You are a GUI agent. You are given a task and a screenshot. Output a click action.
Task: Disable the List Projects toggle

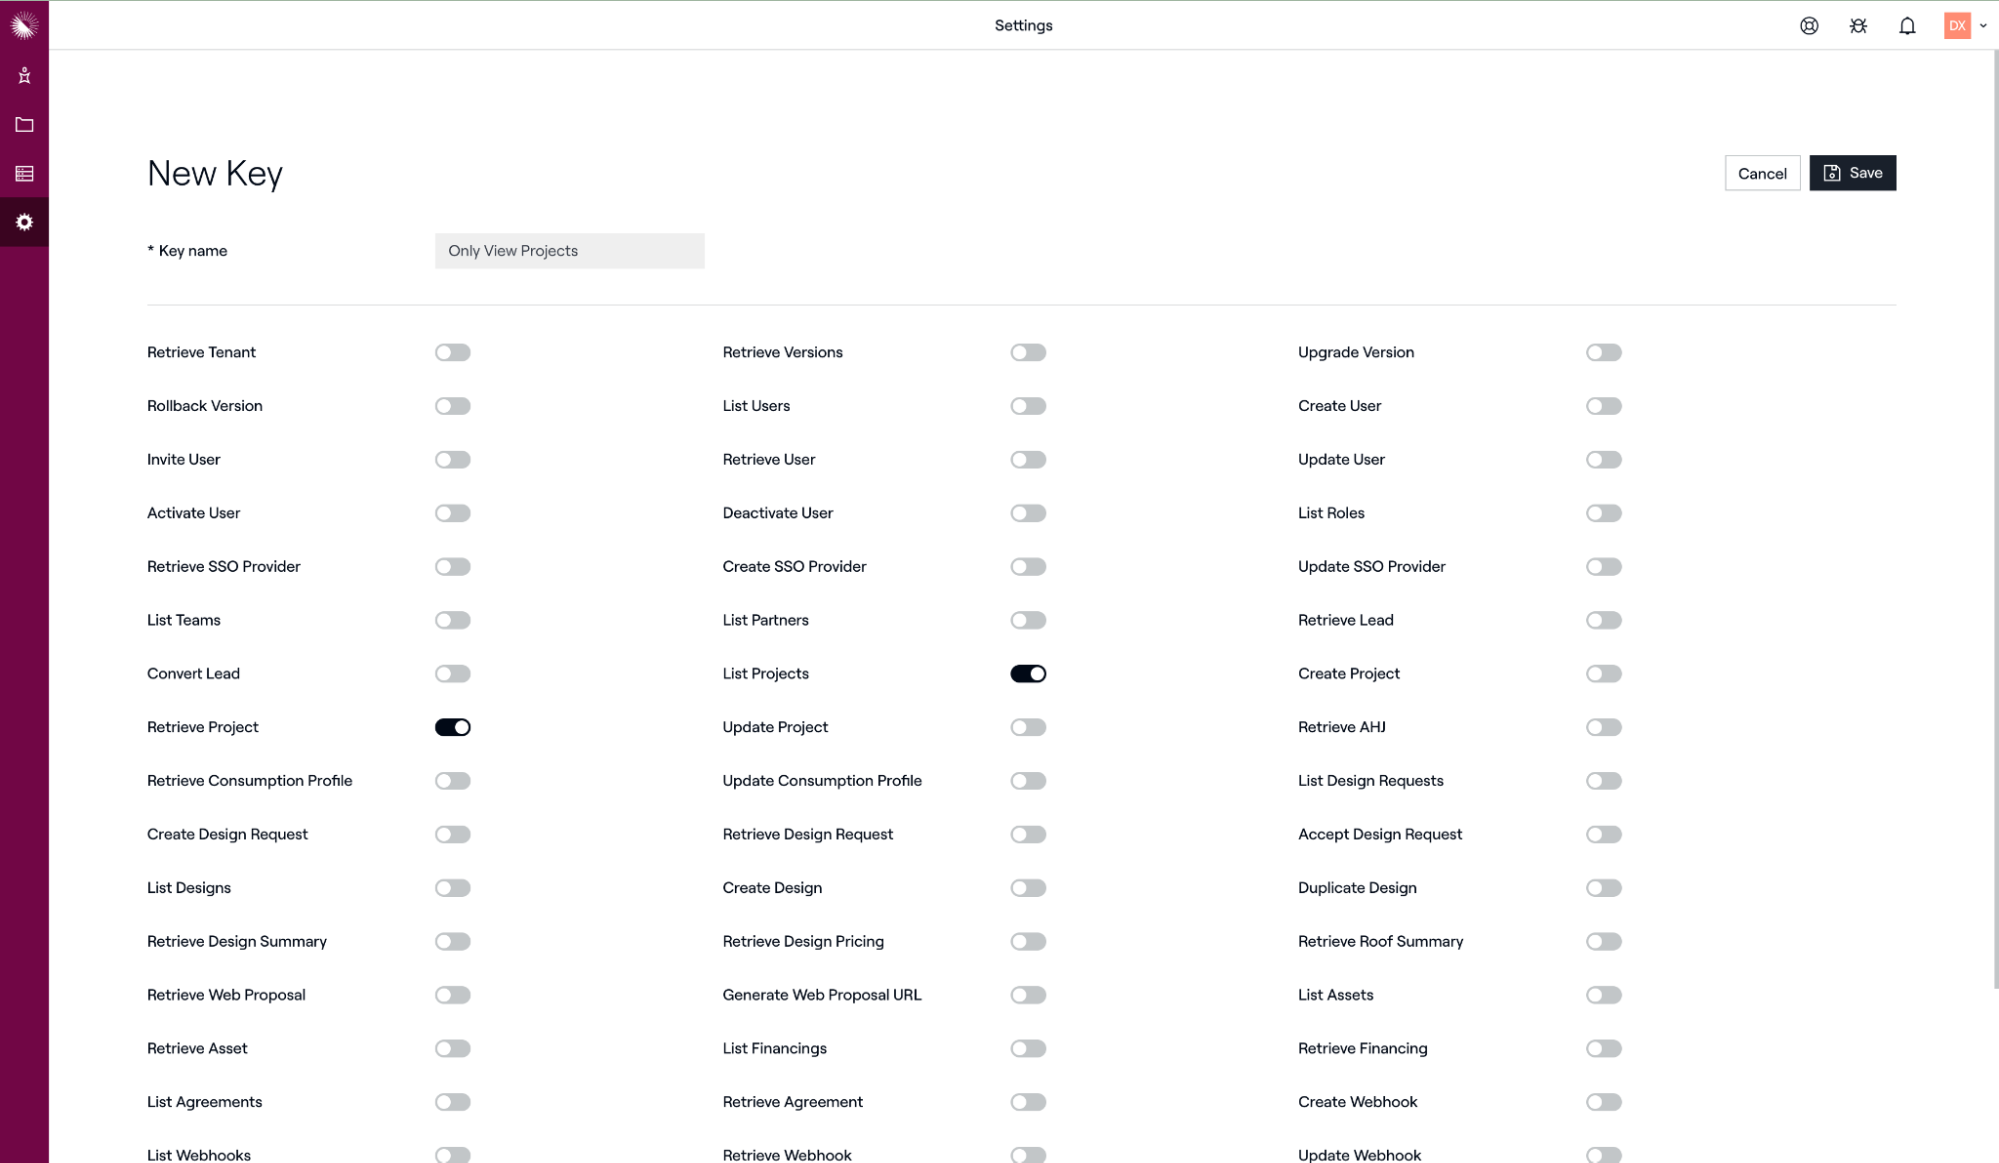(1028, 674)
